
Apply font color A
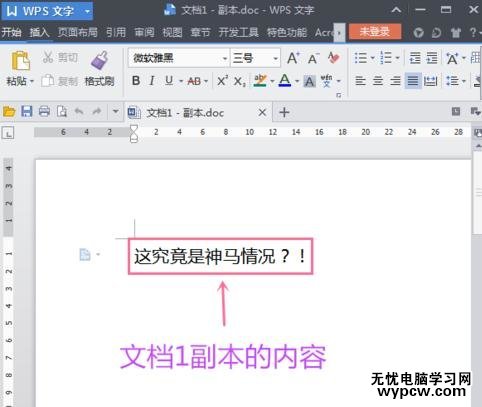[285, 81]
